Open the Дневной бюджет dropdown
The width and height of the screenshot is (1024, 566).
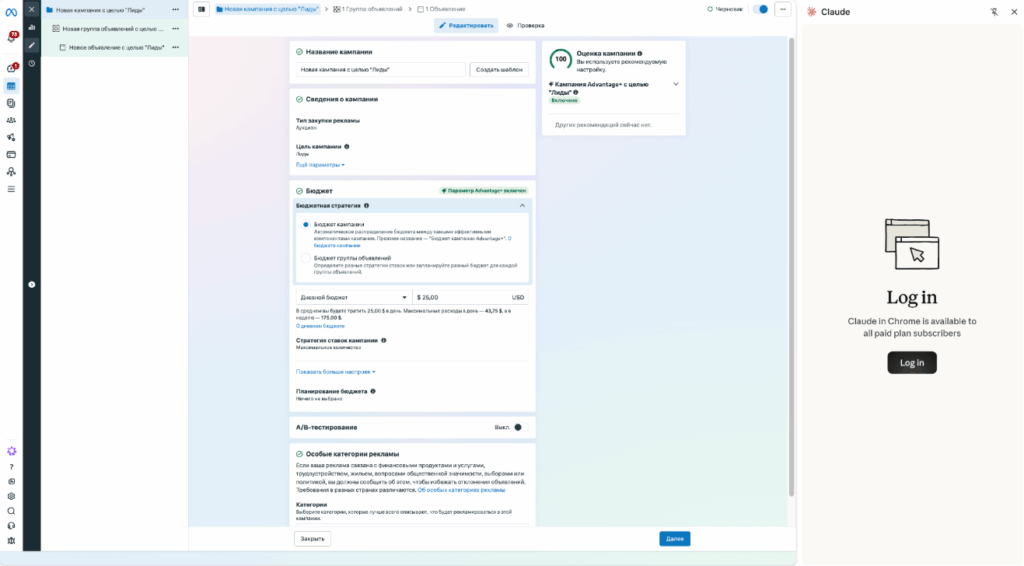point(353,297)
